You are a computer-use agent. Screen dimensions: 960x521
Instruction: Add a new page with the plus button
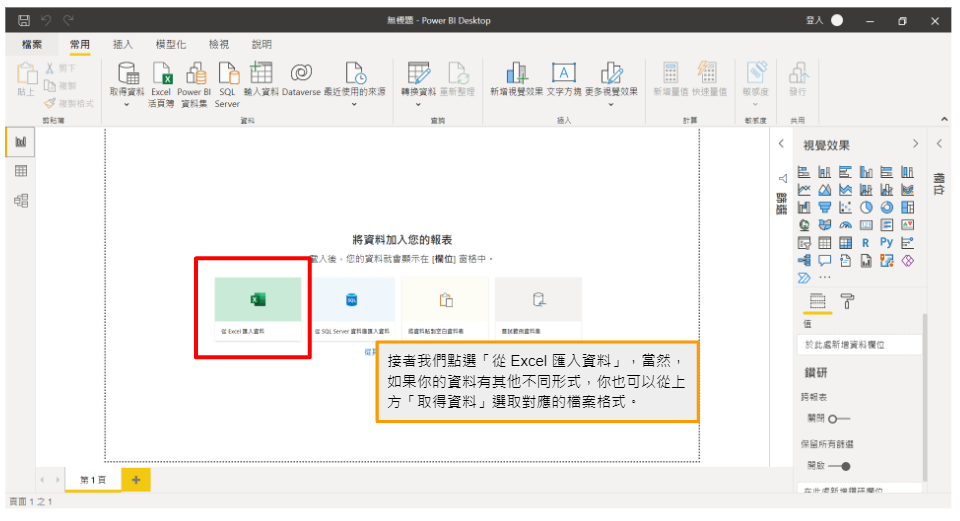[136, 480]
